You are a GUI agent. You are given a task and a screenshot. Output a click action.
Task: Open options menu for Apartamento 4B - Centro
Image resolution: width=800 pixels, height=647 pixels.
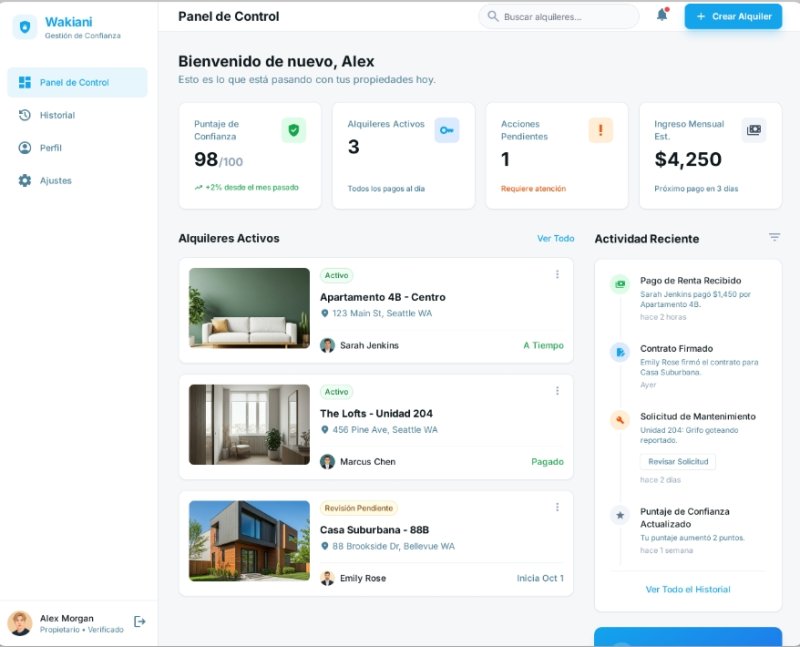pos(557,275)
